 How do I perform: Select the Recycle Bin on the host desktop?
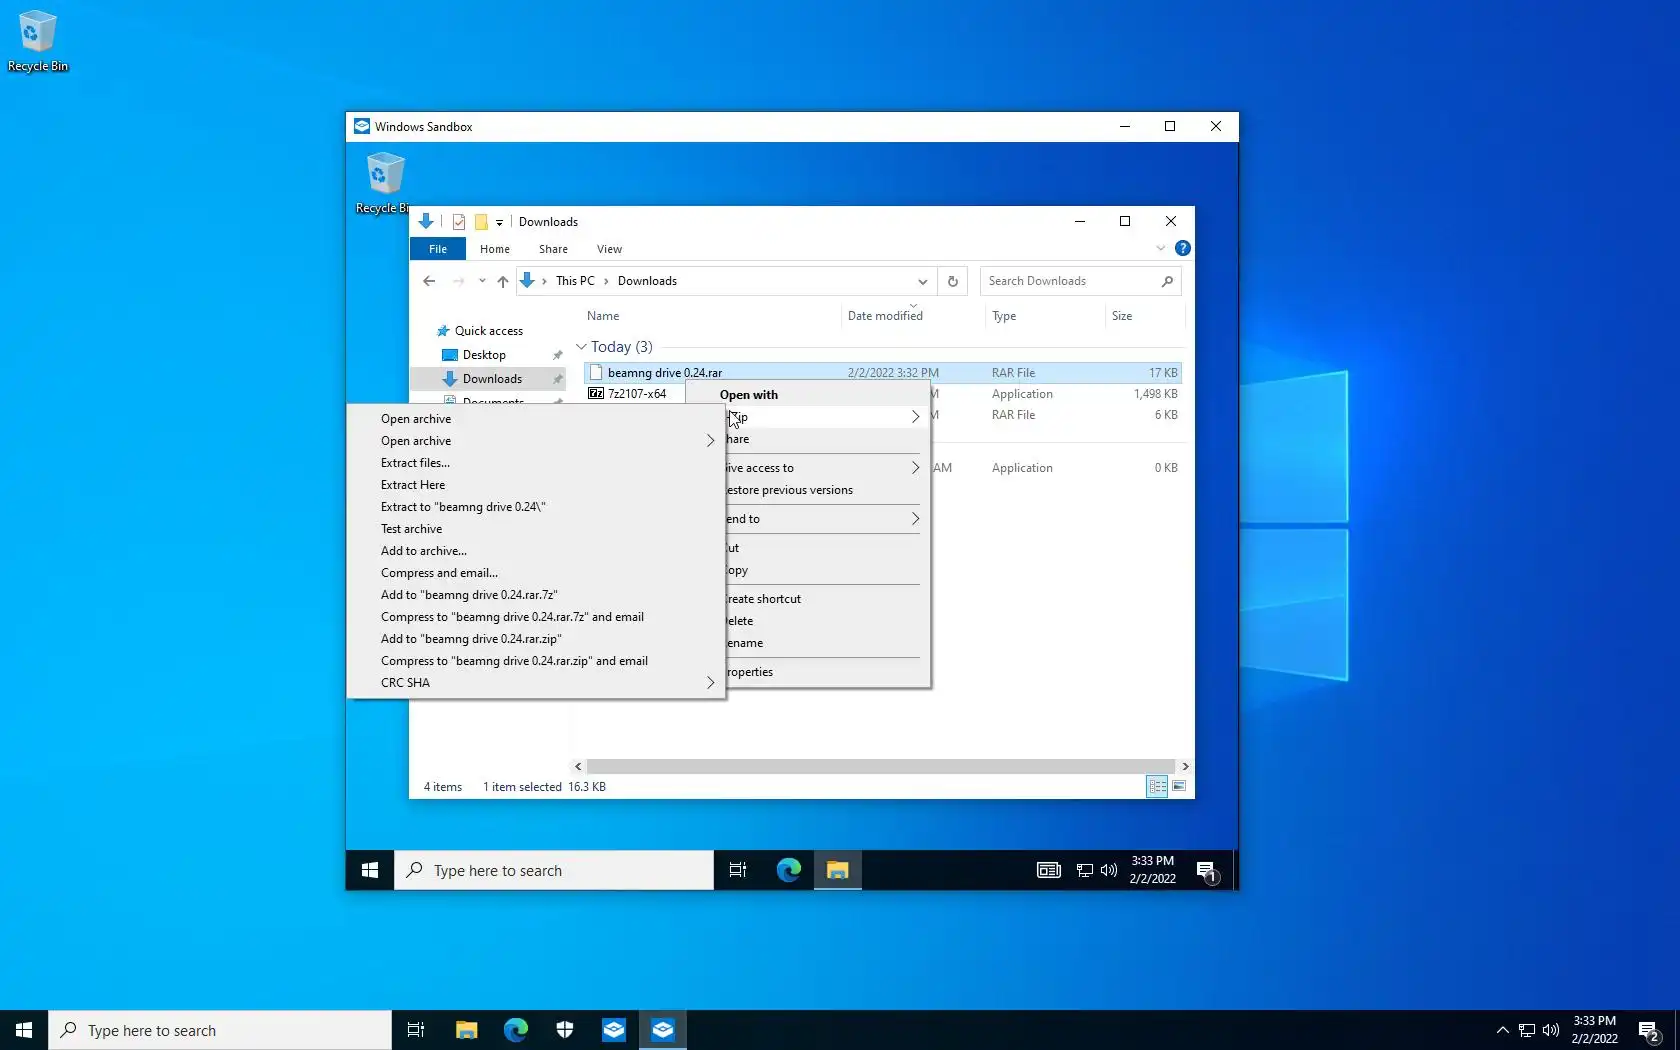tap(38, 41)
